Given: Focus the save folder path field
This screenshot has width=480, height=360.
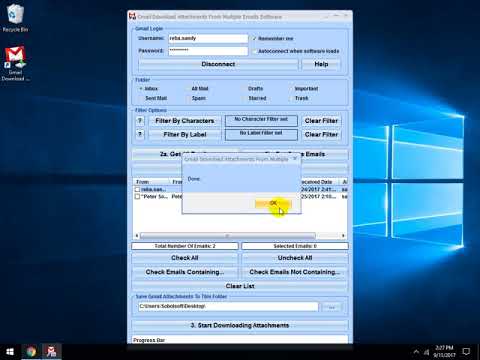Looking at the screenshot, I should pyautogui.click(x=228, y=307).
